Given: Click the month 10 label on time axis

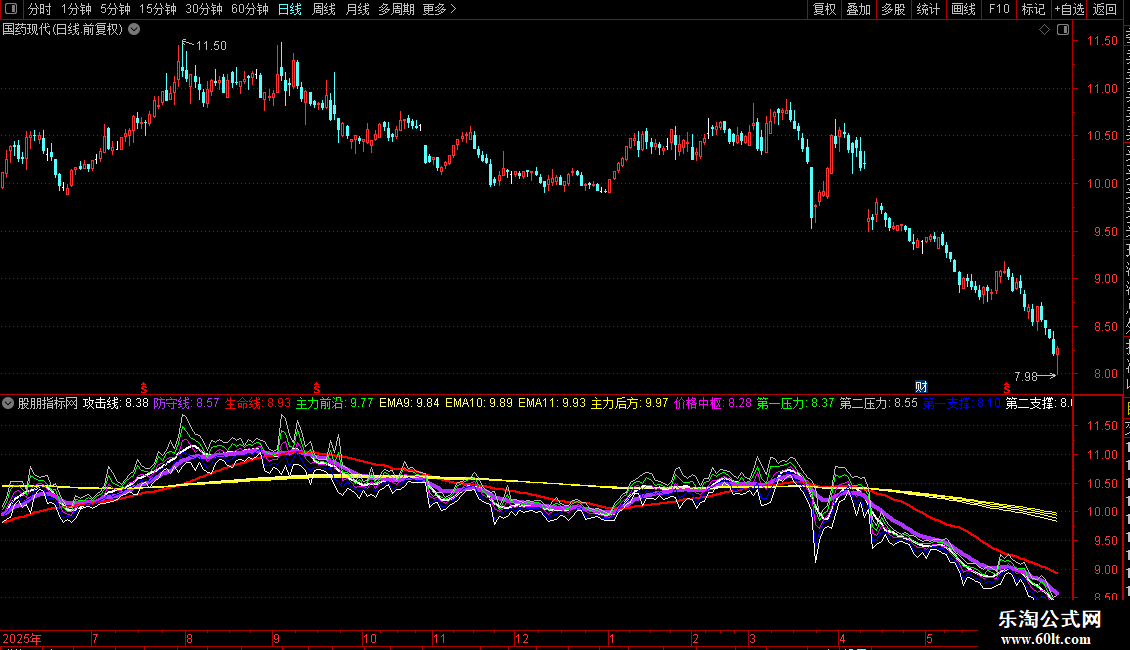Looking at the screenshot, I should click(370, 638).
